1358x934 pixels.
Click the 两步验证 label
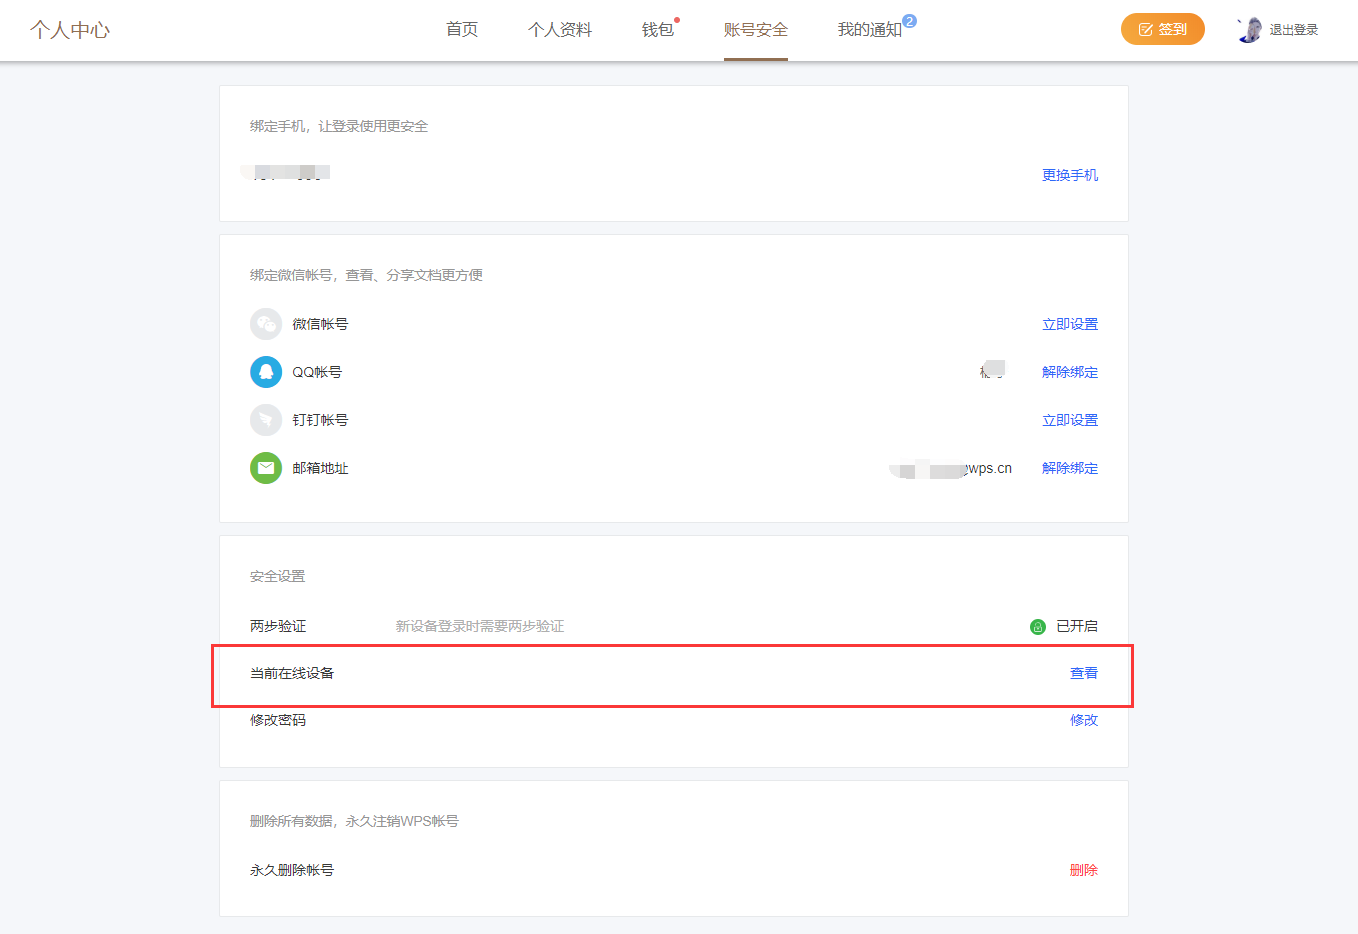pyautogui.click(x=278, y=626)
